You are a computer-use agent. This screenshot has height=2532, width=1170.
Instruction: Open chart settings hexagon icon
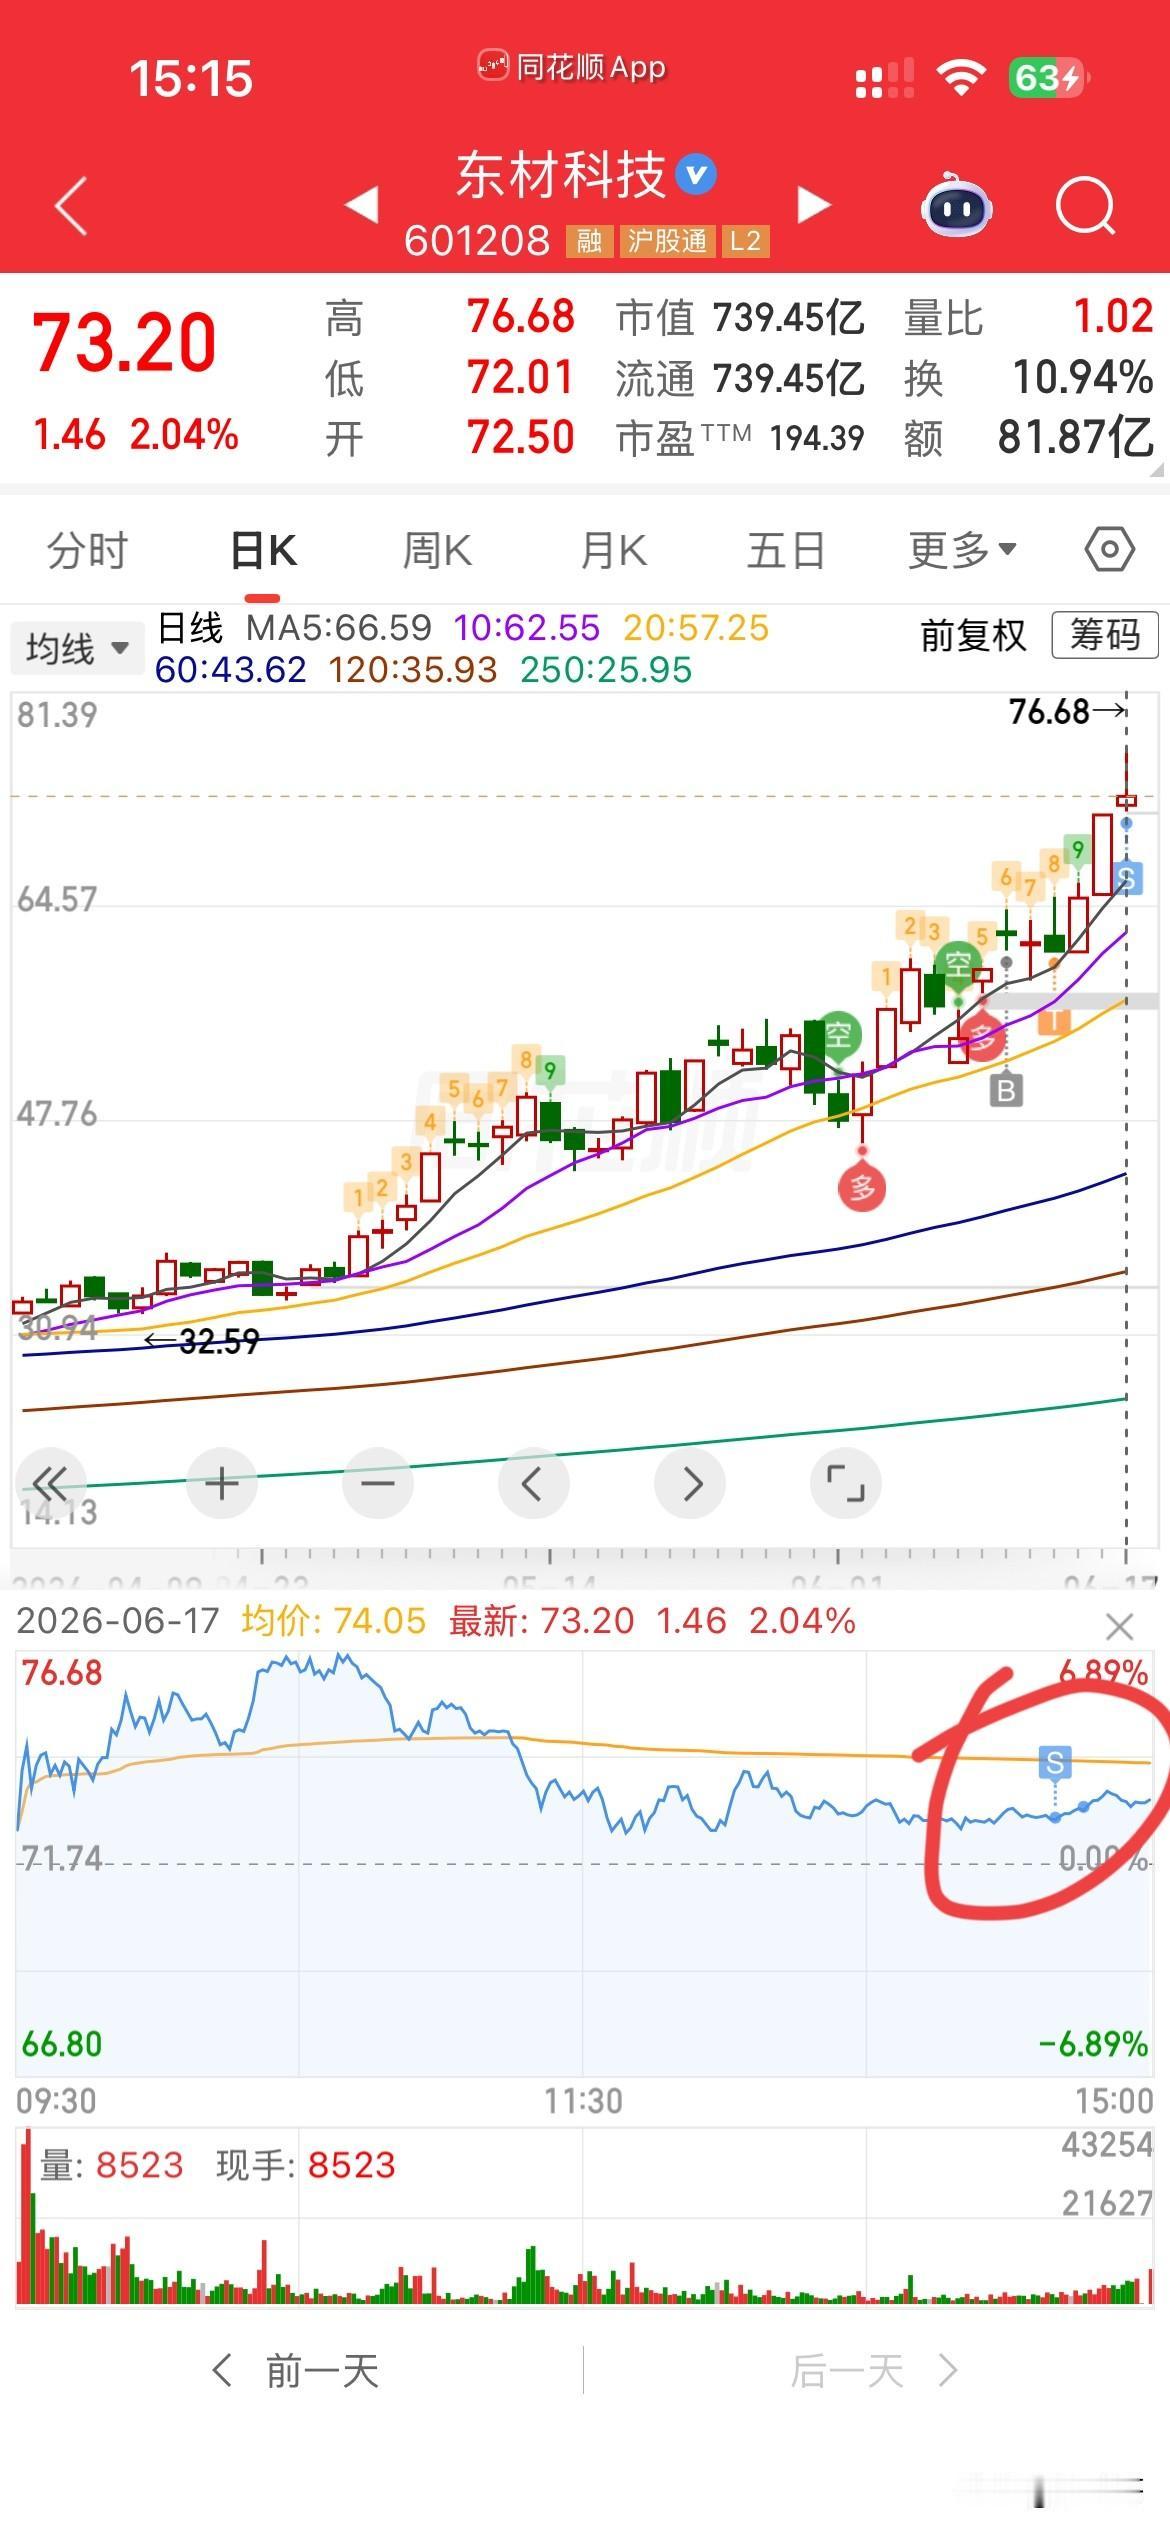[1110, 550]
